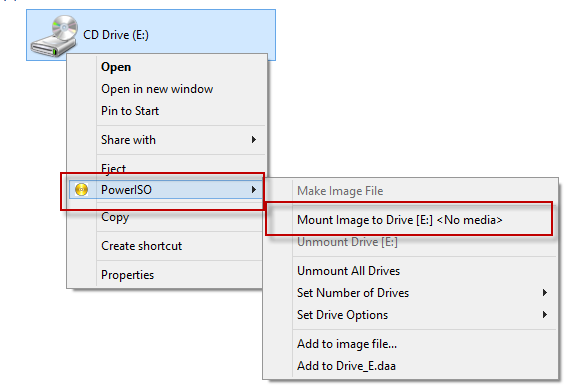Choose Open in the context menu
Image resolution: width=574 pixels, height=388 pixels.
click(116, 67)
